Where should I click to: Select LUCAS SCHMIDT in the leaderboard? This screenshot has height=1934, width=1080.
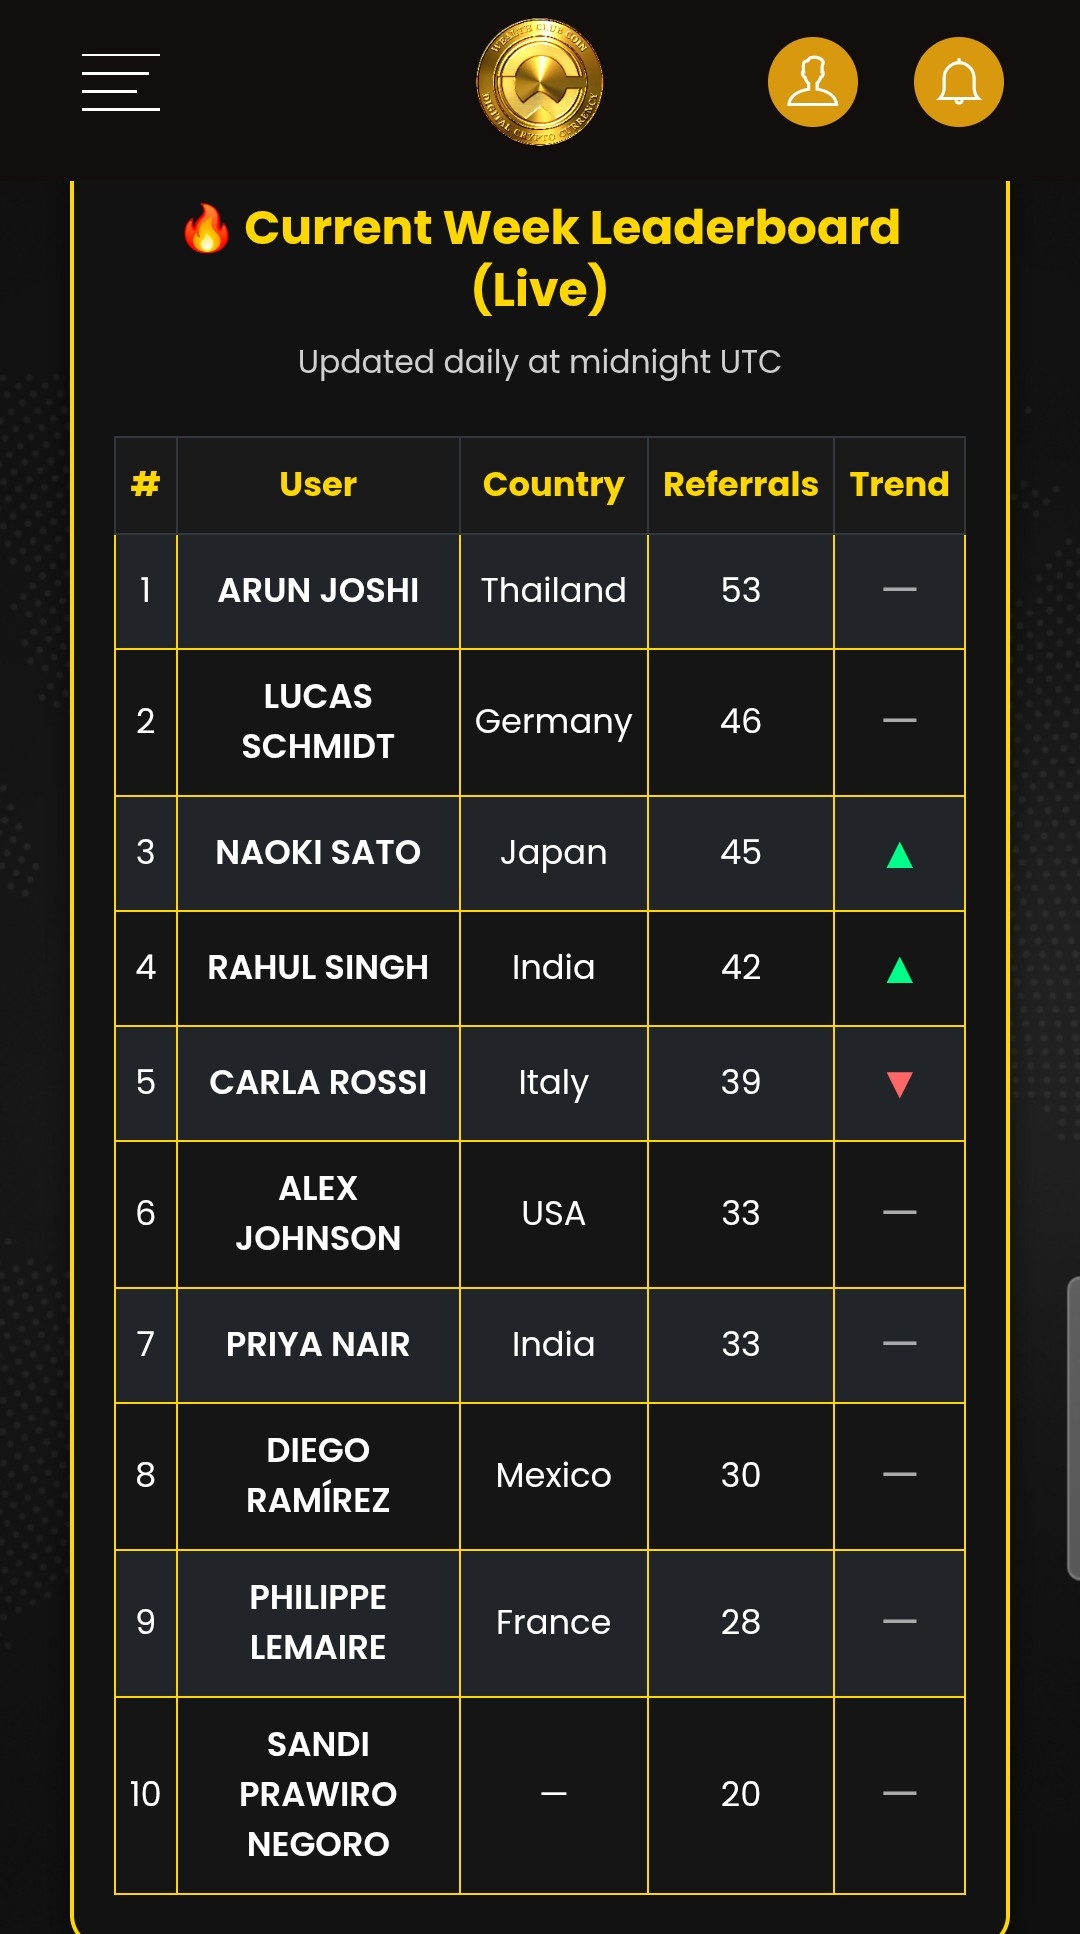(x=318, y=721)
